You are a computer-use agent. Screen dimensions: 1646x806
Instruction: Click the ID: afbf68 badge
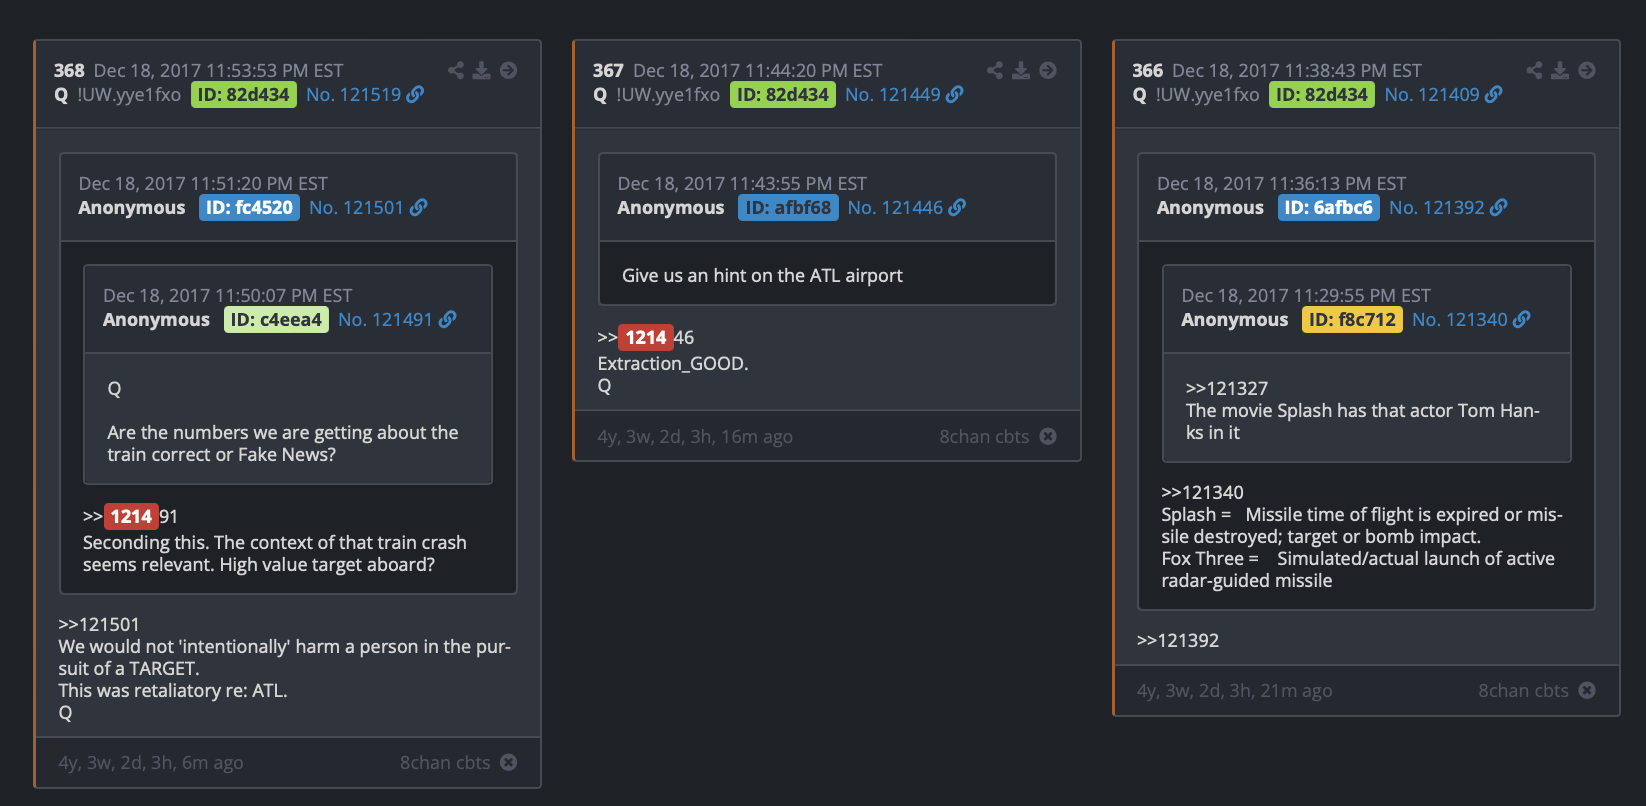pyautogui.click(x=788, y=207)
